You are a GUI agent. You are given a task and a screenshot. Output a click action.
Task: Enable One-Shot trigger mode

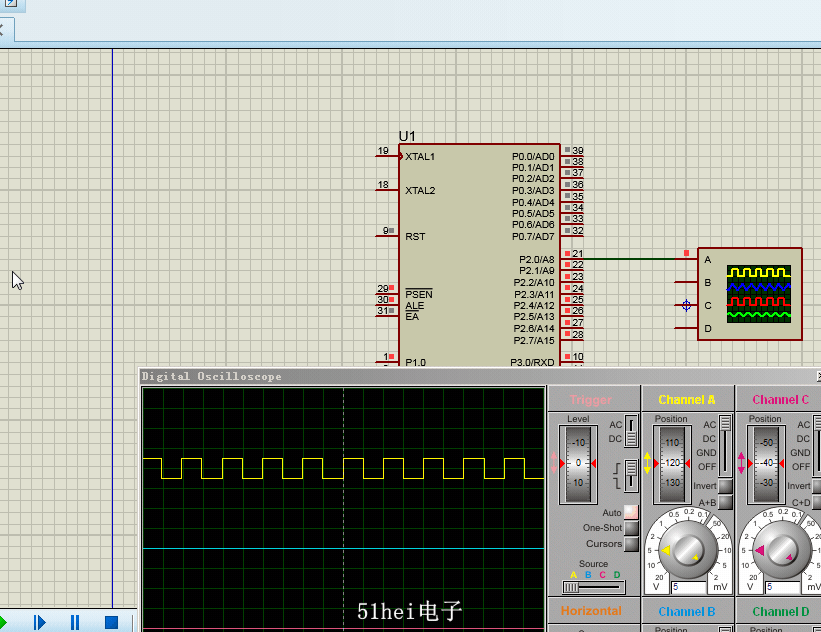pos(631,528)
